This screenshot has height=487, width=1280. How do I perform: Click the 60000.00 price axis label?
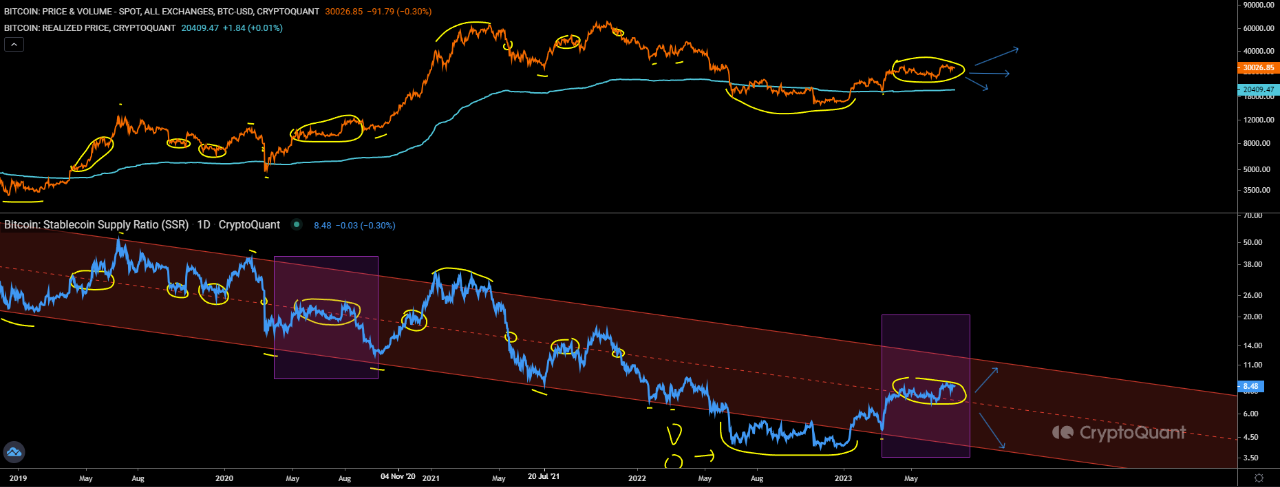coord(1258,29)
